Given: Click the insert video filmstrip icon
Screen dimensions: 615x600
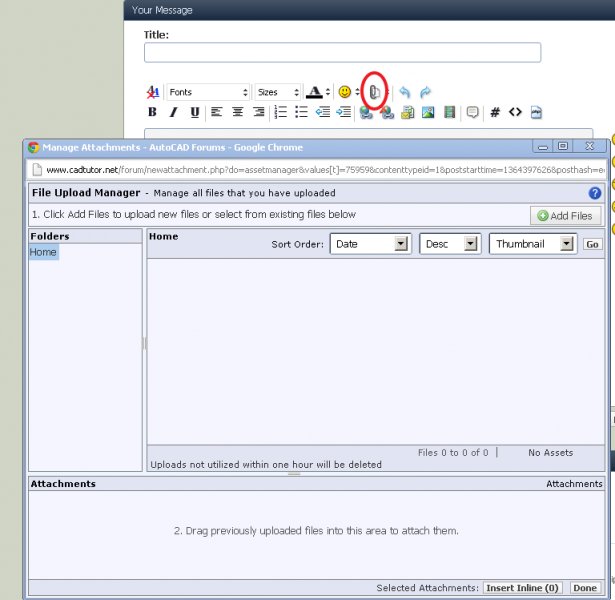Looking at the screenshot, I should click(449, 113).
